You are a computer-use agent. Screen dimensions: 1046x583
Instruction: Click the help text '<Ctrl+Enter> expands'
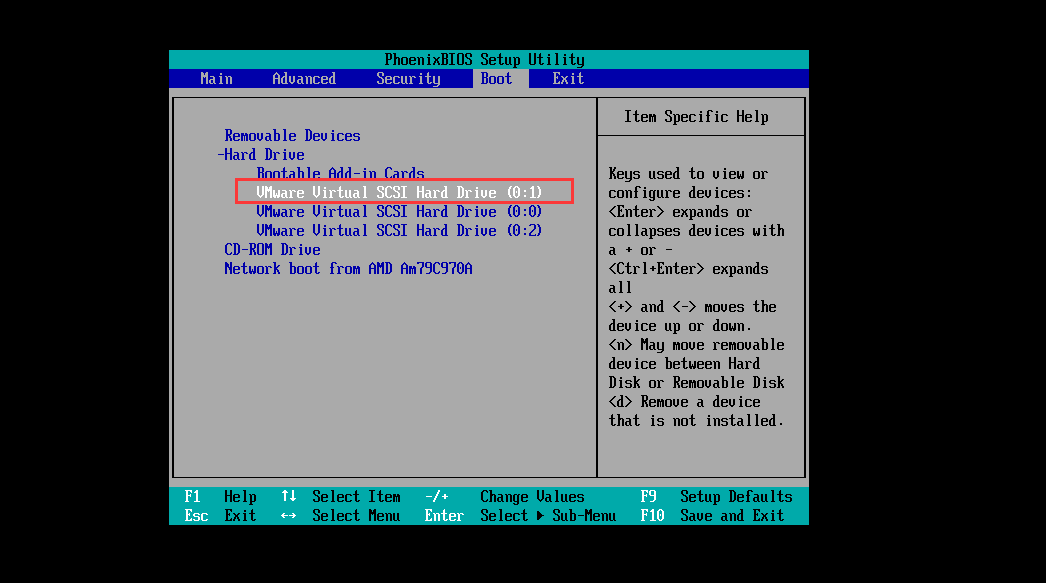[688, 269]
